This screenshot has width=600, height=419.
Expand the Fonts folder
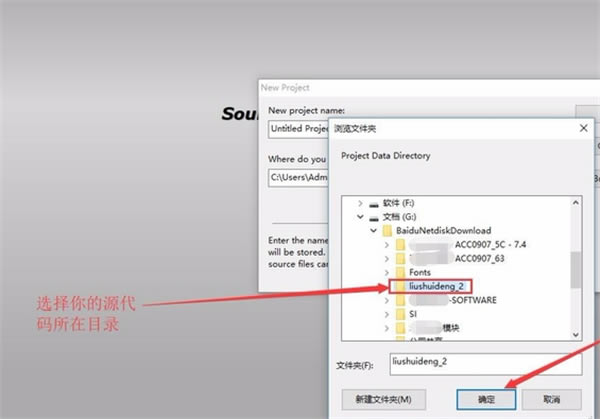coord(386,272)
